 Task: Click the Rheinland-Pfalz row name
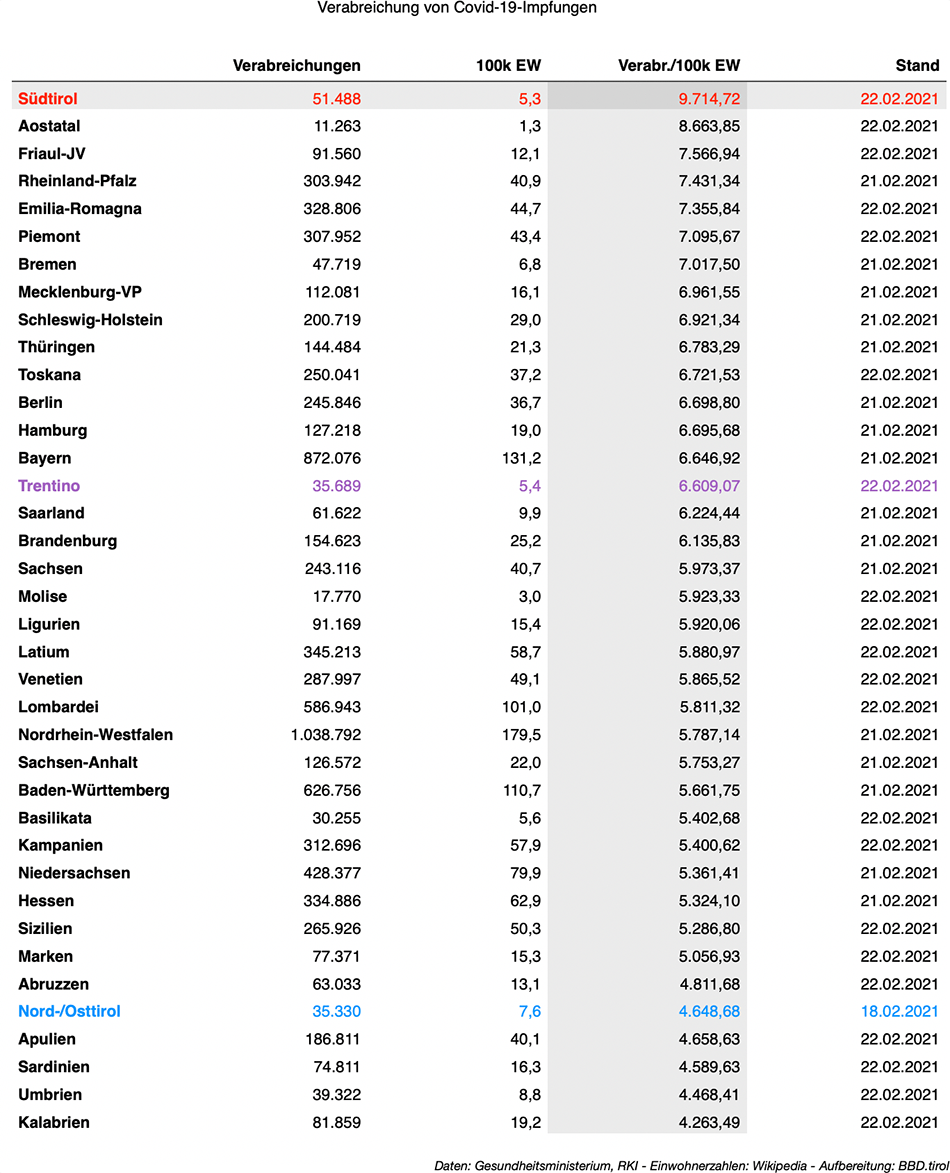click(77, 181)
